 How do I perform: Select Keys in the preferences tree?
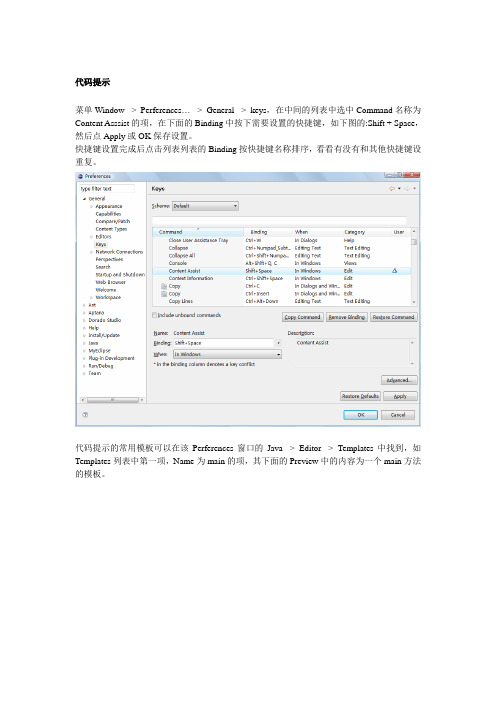coord(101,244)
